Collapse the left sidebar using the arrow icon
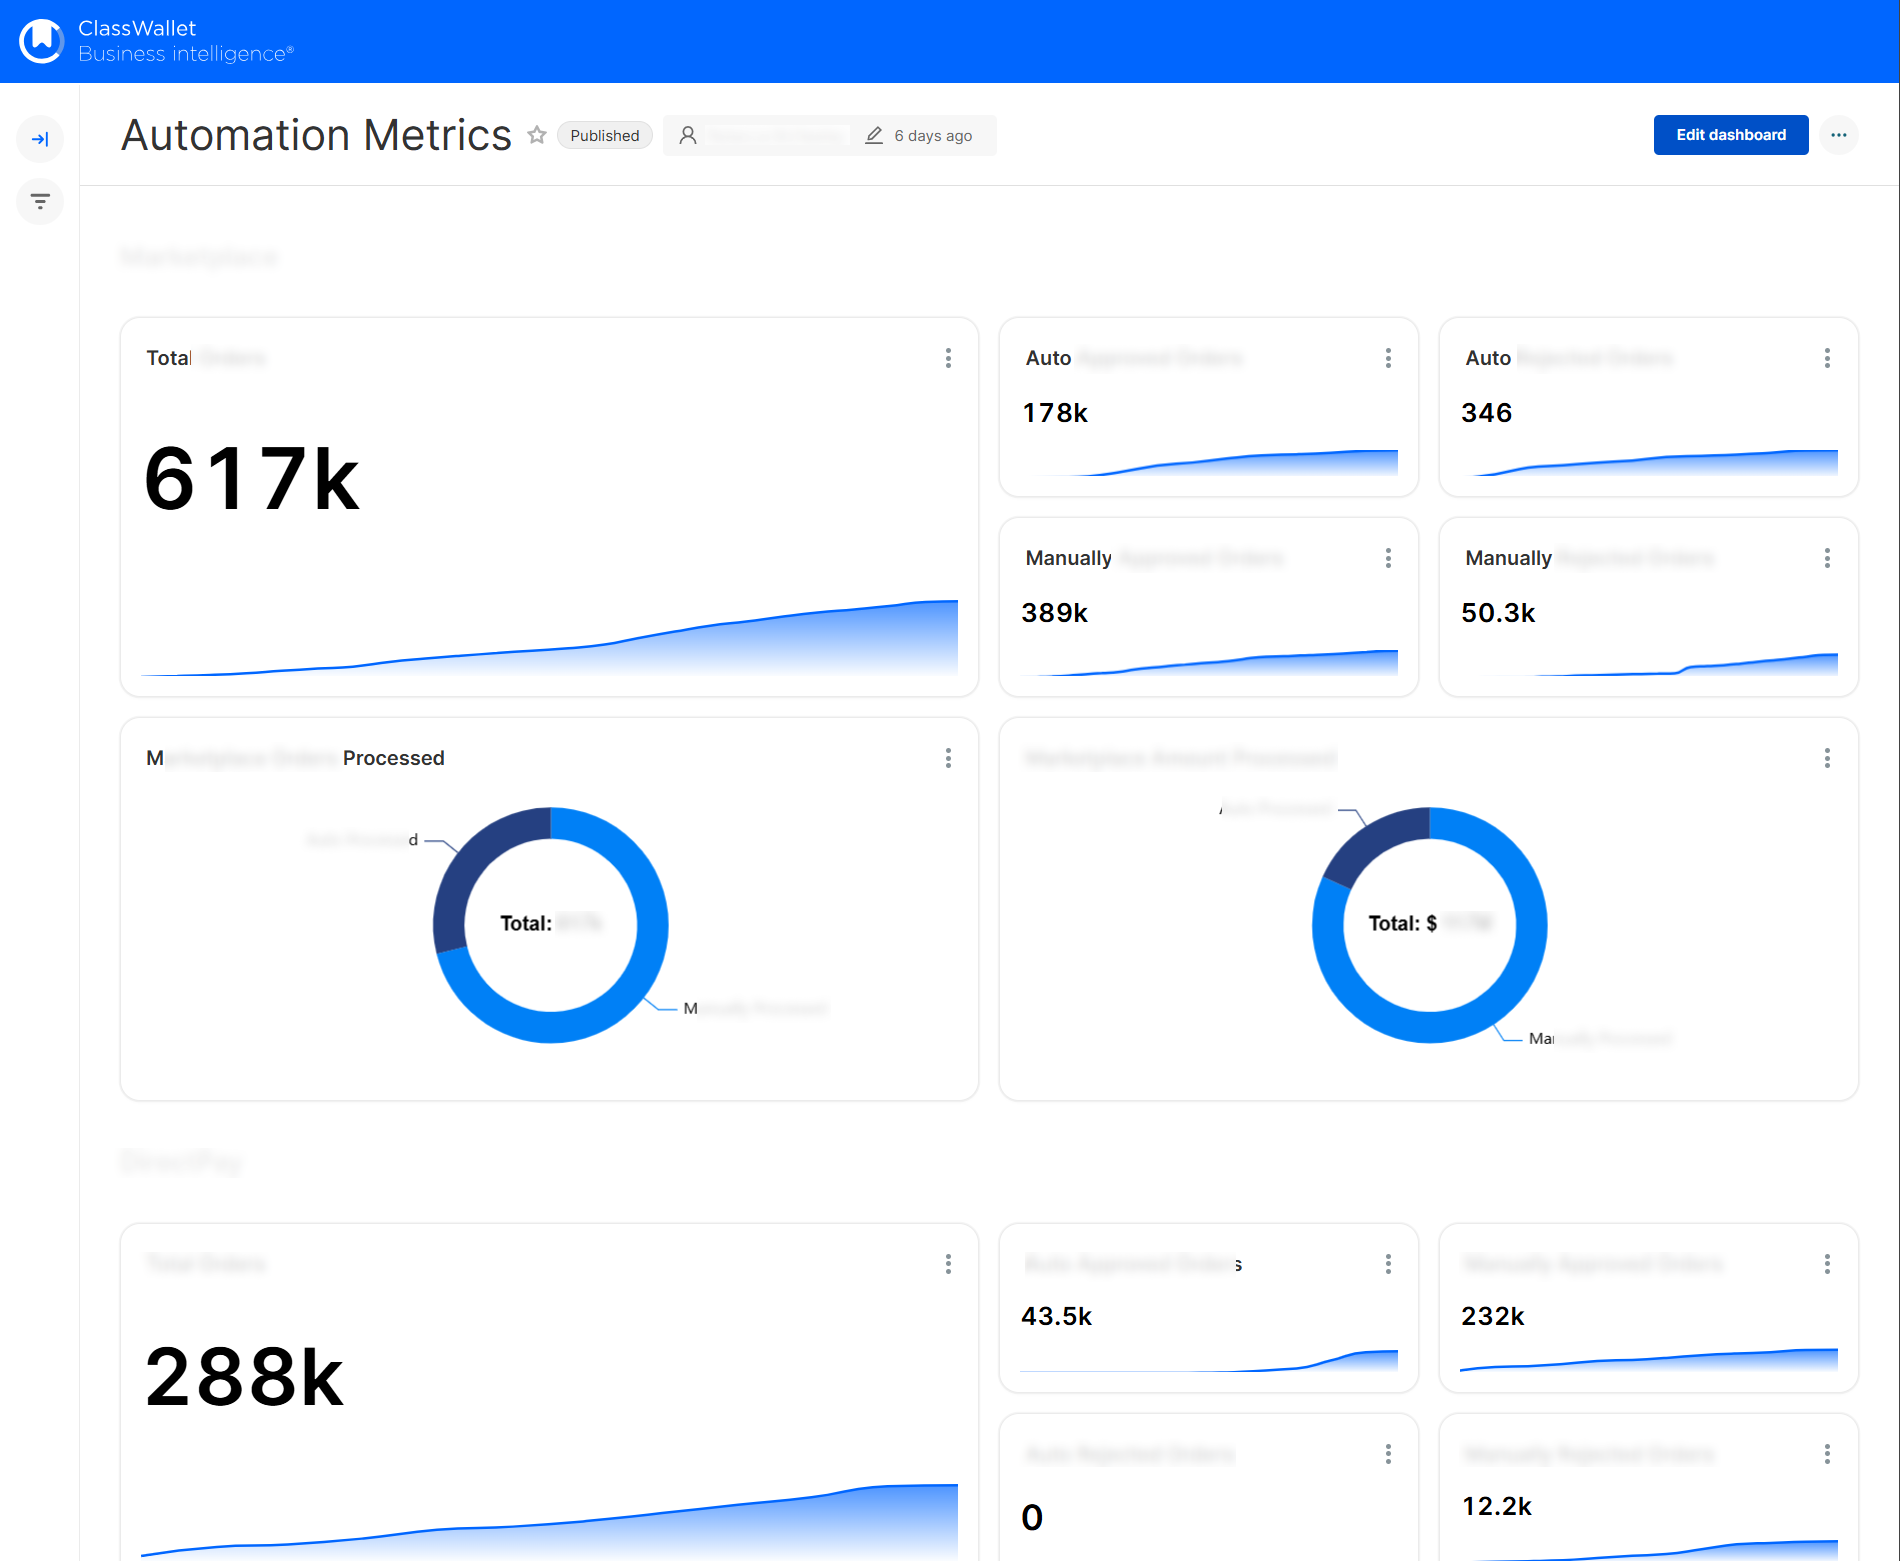The height and width of the screenshot is (1568, 1900). pyautogui.click(x=40, y=139)
